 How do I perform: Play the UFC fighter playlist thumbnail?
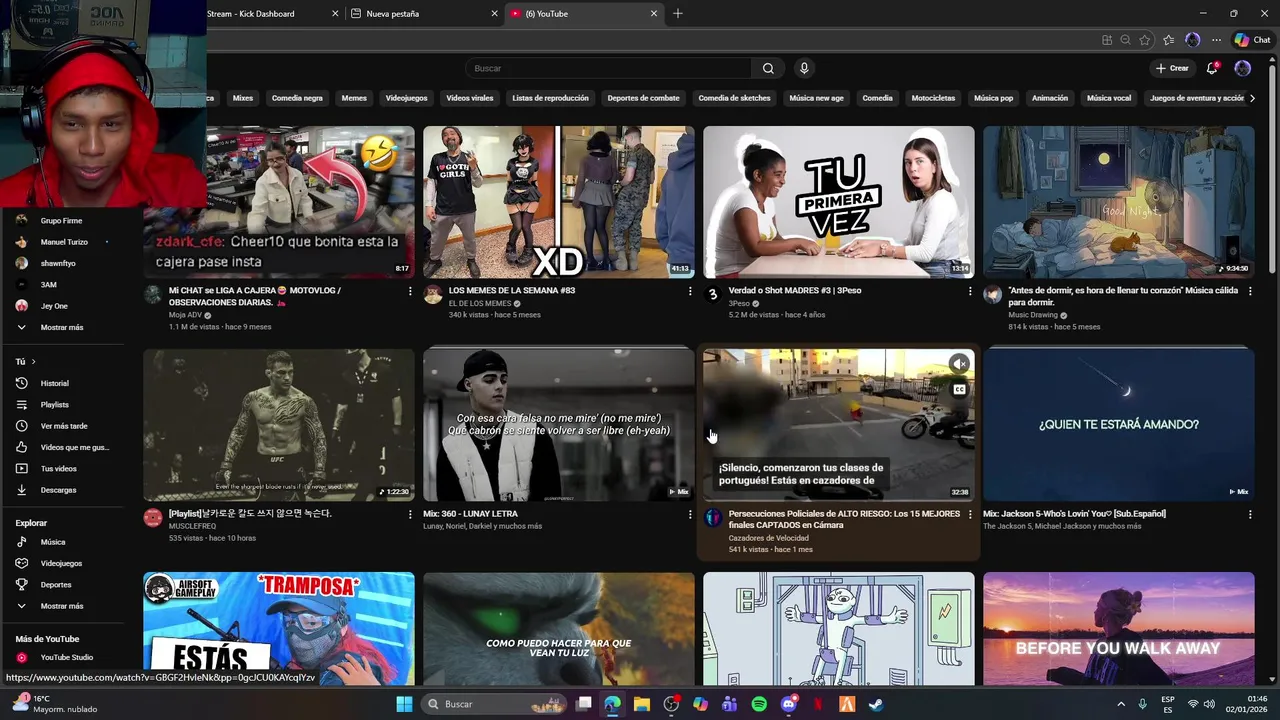tap(278, 425)
